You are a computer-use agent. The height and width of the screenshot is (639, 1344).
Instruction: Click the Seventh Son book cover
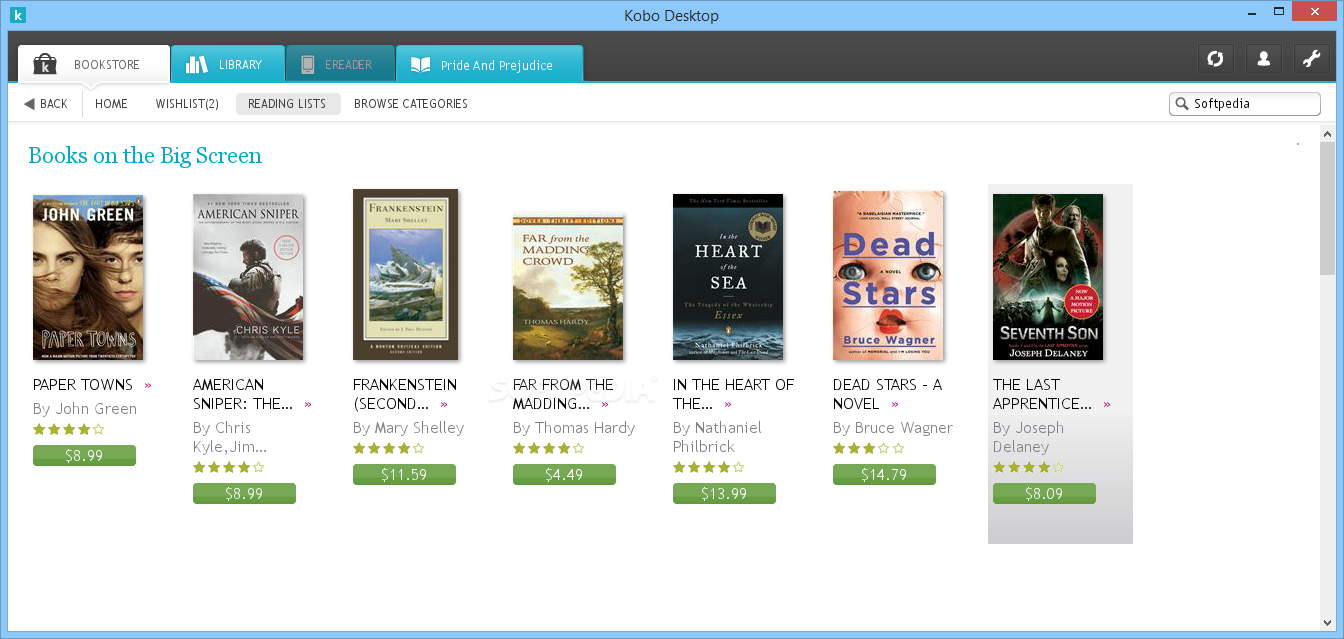click(x=1048, y=277)
